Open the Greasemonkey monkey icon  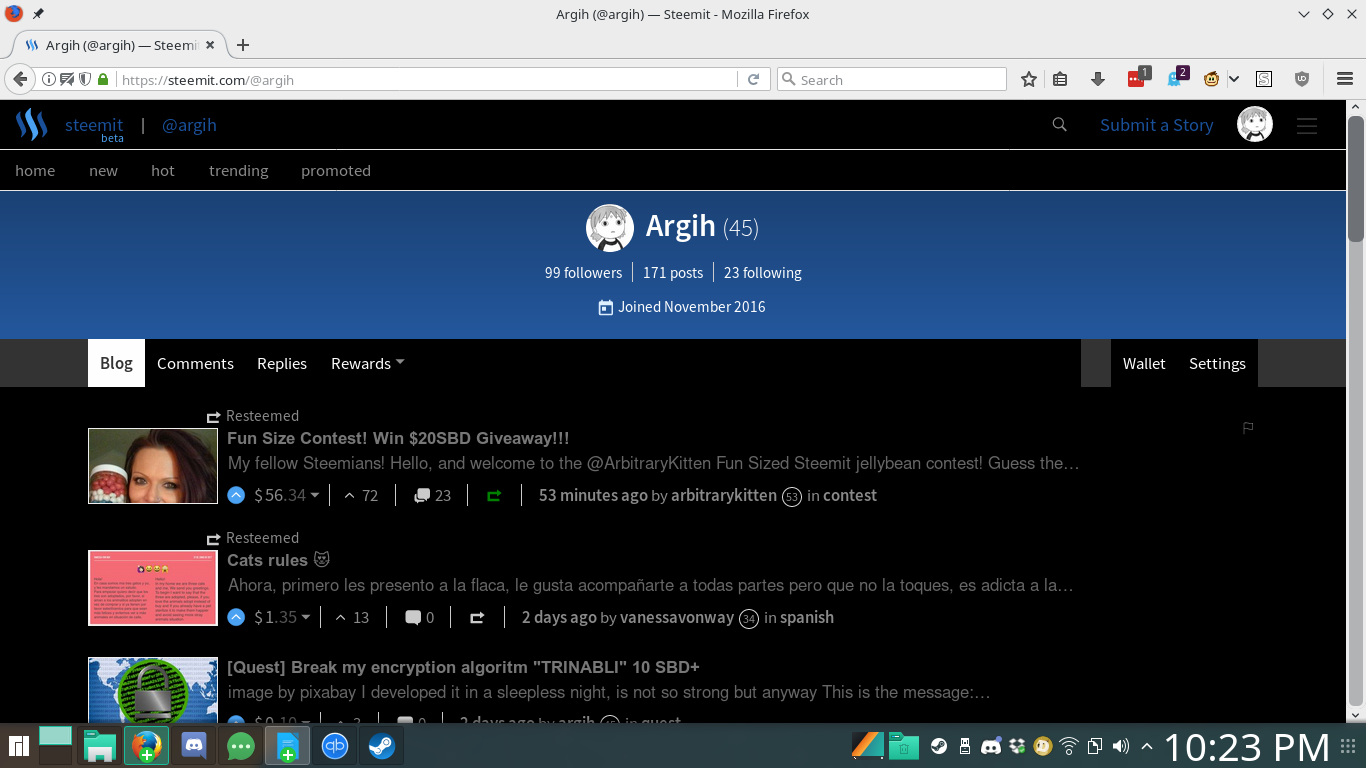1211,79
